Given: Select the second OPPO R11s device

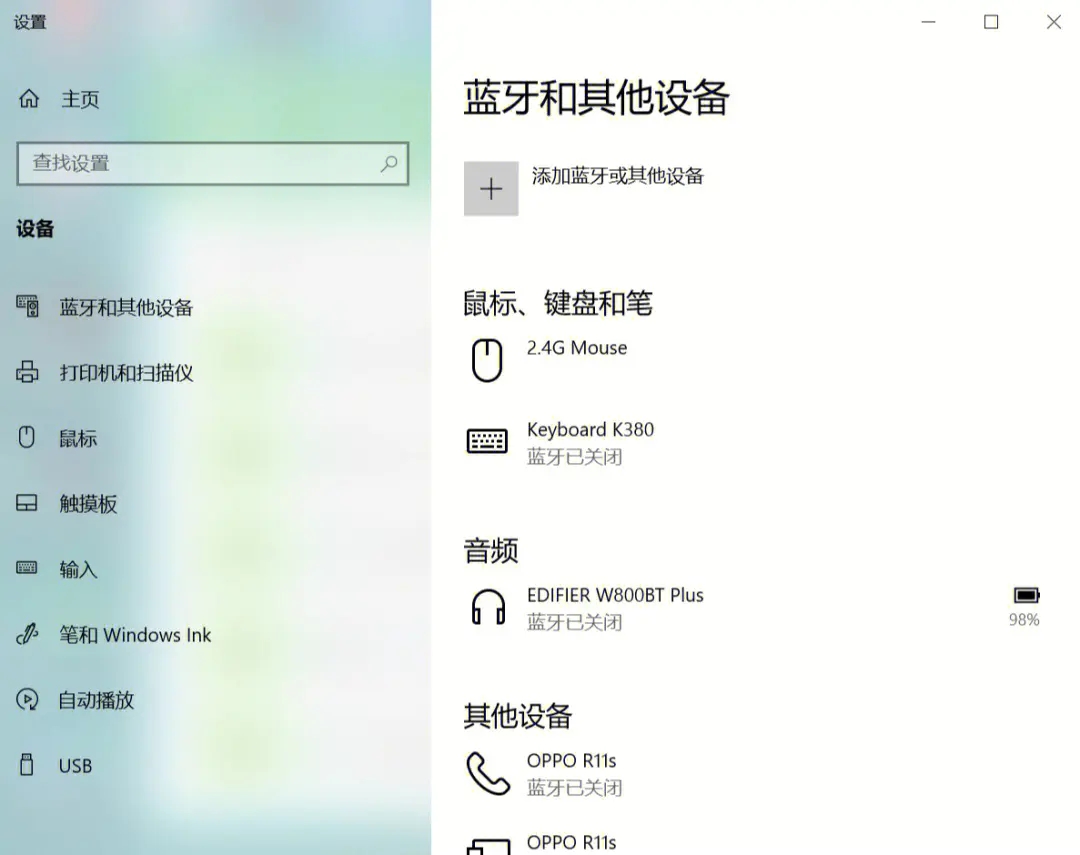Looking at the screenshot, I should coord(573,843).
